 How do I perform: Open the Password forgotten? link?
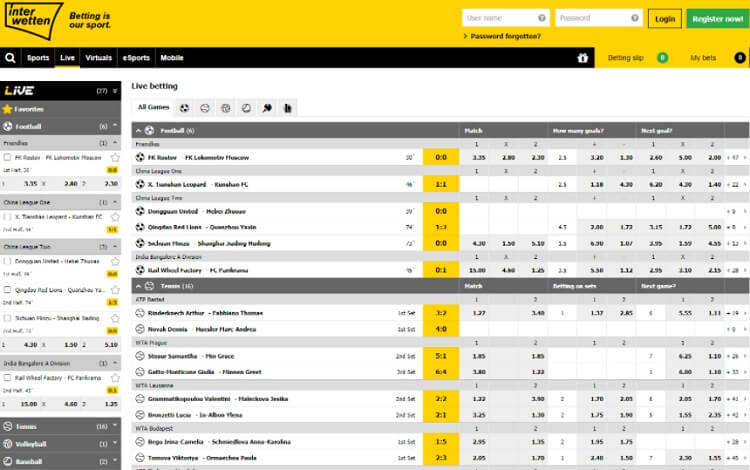click(x=506, y=36)
